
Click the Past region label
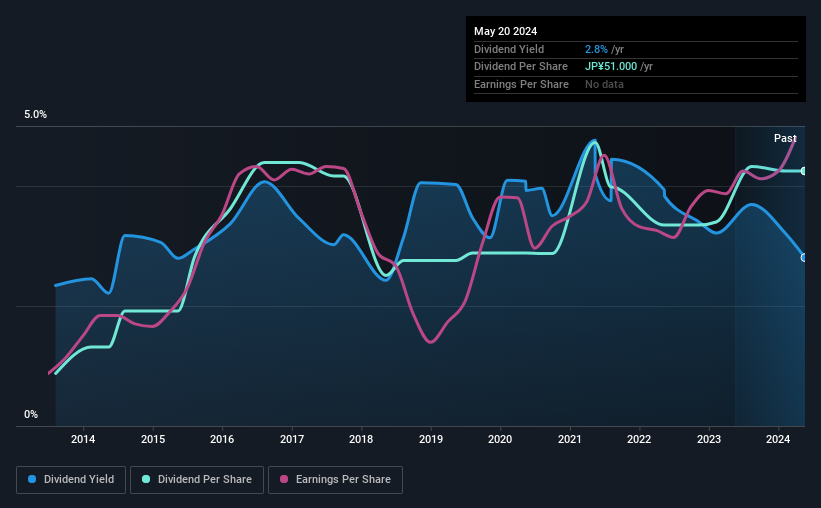coord(785,138)
